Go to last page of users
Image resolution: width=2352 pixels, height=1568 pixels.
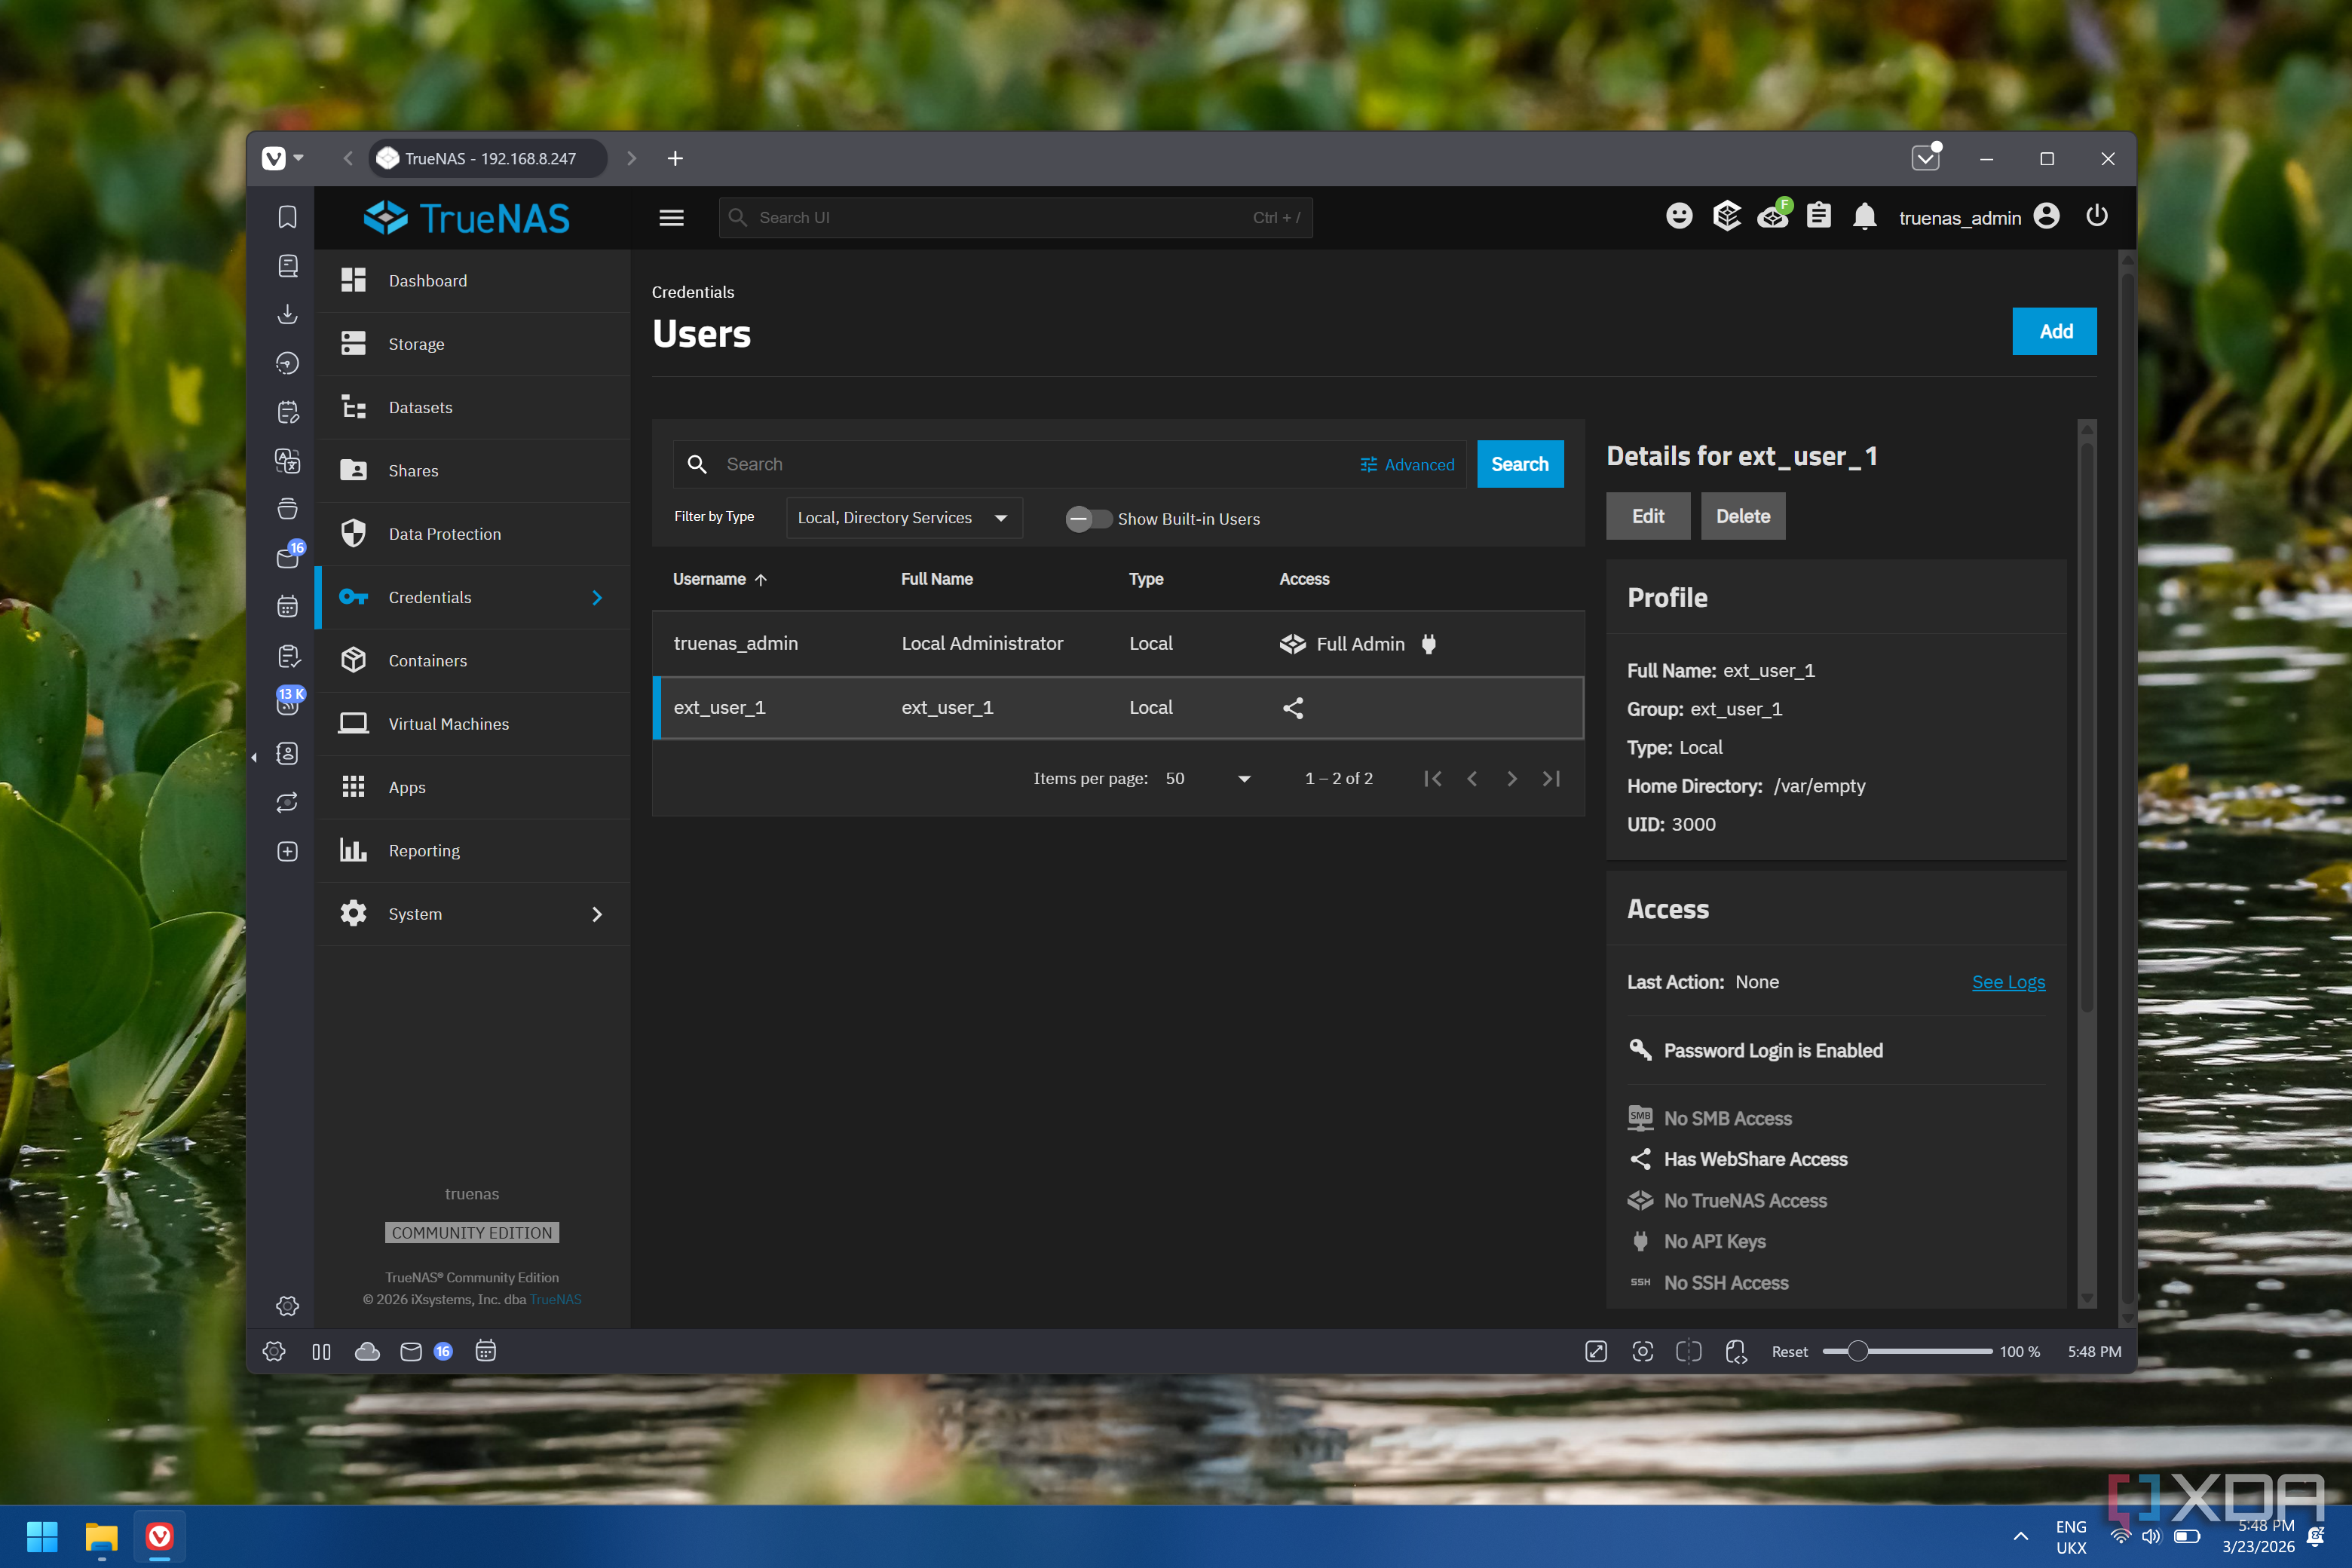click(x=1551, y=778)
